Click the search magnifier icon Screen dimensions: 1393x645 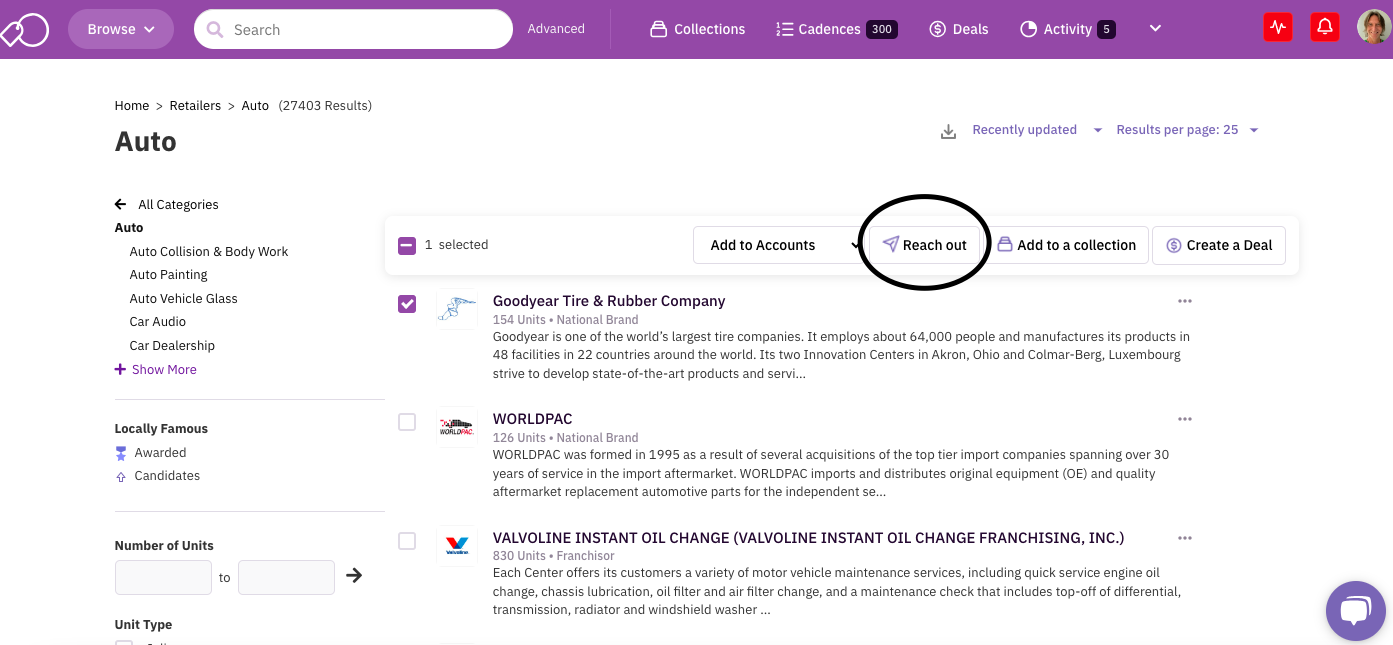pos(215,30)
